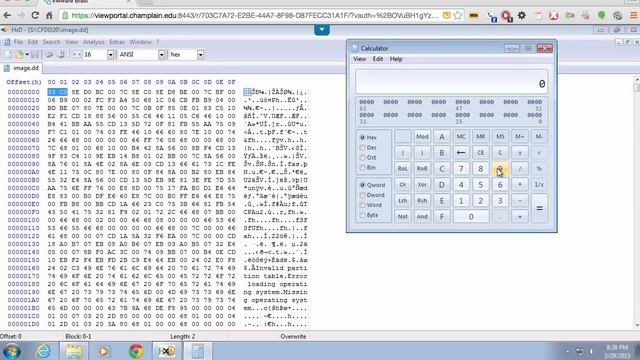
Task: Open Calculator Edit menu
Action: 378,59
